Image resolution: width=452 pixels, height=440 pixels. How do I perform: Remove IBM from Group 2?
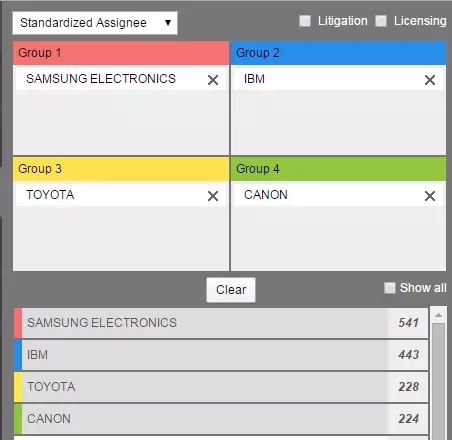pyautogui.click(x=430, y=80)
